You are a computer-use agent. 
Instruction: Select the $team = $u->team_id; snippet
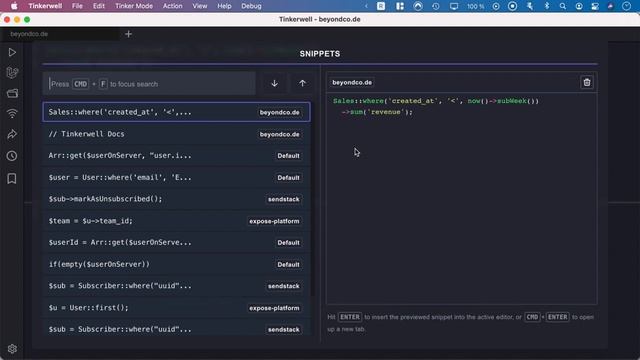click(176, 221)
